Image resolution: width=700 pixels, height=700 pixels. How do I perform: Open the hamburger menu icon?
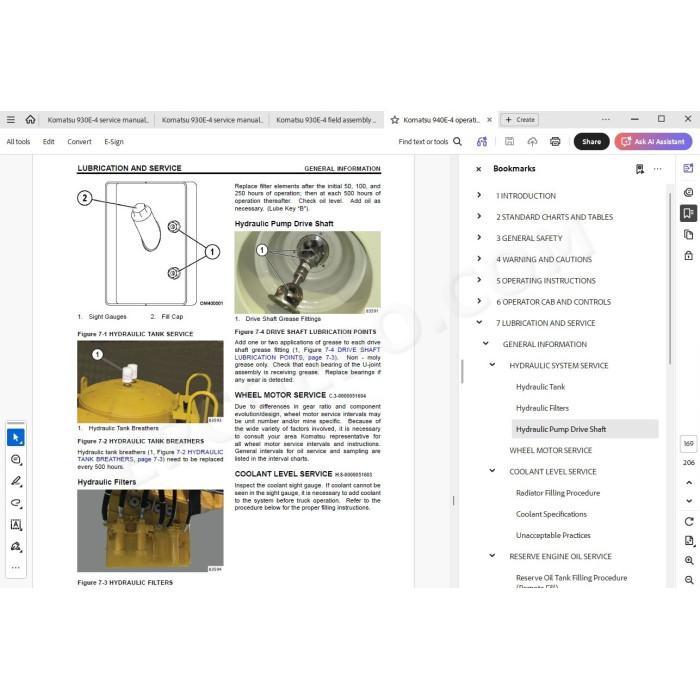tap(11, 120)
